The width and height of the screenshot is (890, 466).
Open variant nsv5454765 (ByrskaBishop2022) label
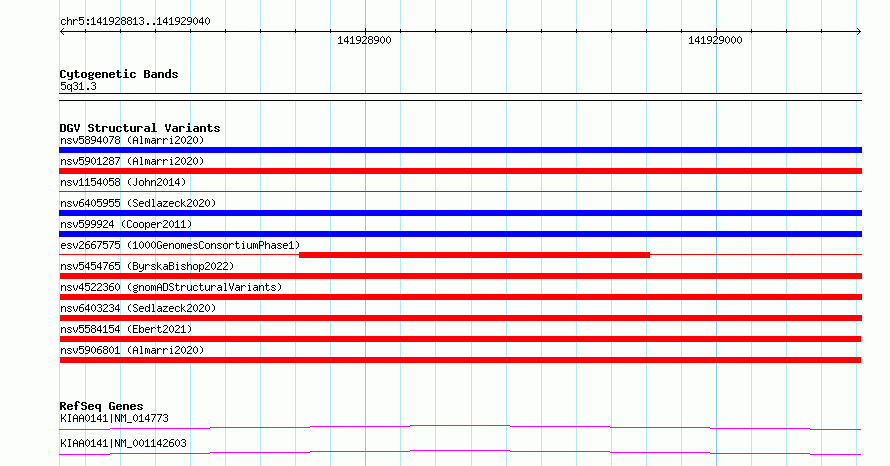pos(147,266)
